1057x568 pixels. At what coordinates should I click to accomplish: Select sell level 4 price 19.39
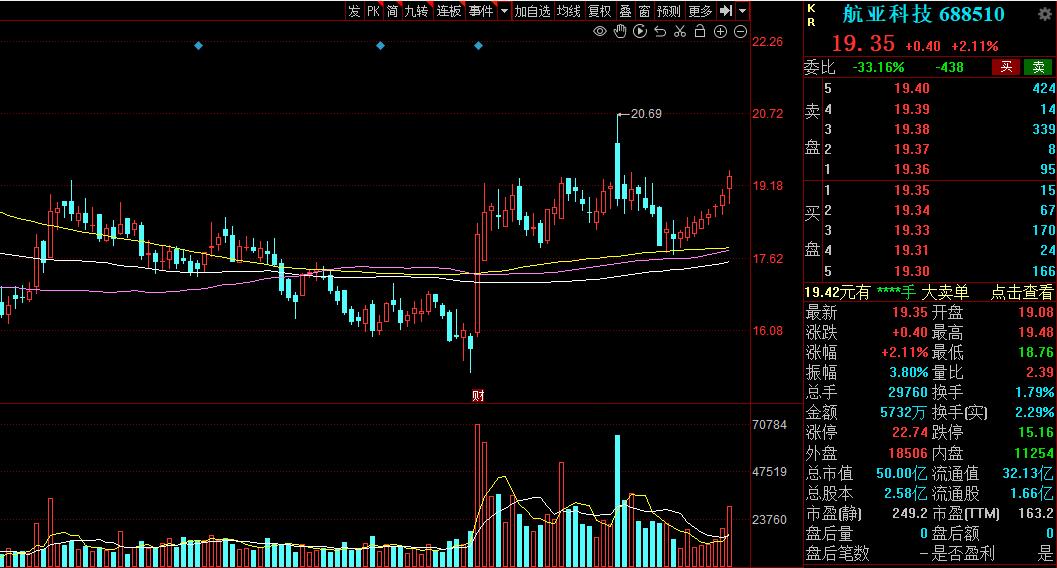point(911,108)
